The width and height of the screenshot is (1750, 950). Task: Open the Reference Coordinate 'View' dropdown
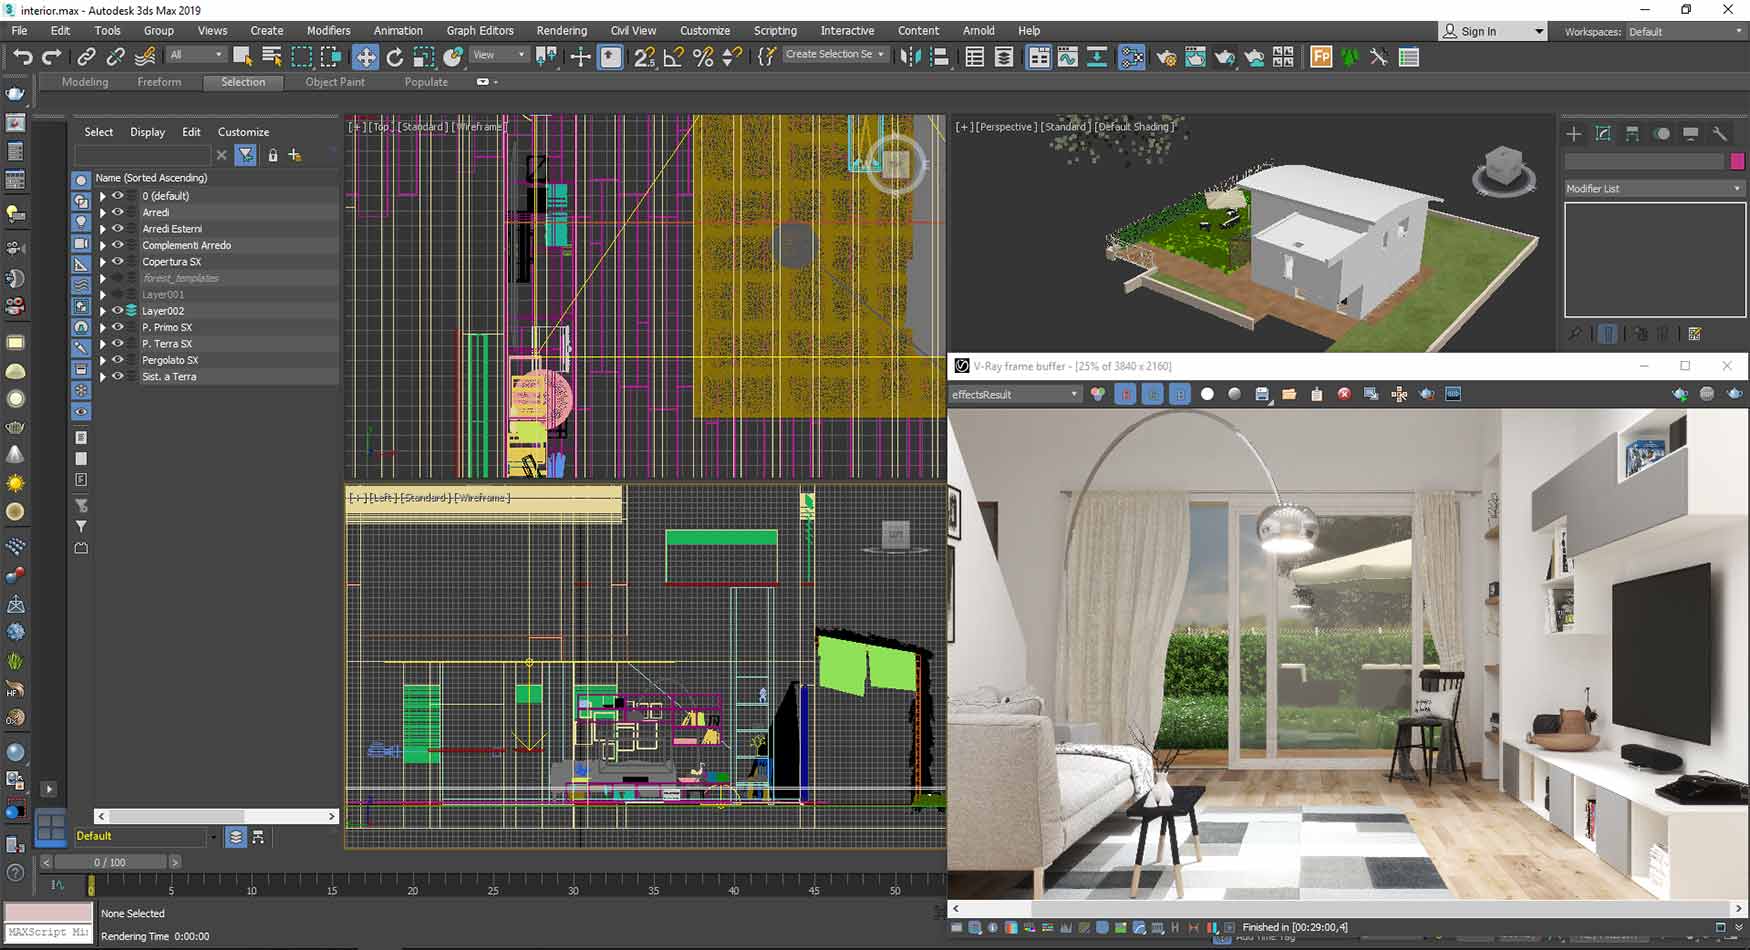[x=498, y=55]
